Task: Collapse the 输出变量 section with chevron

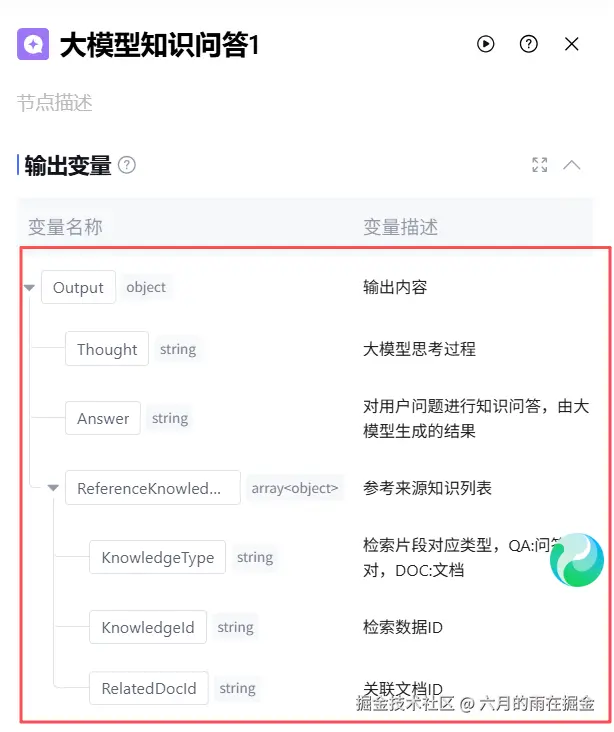Action: (x=572, y=165)
